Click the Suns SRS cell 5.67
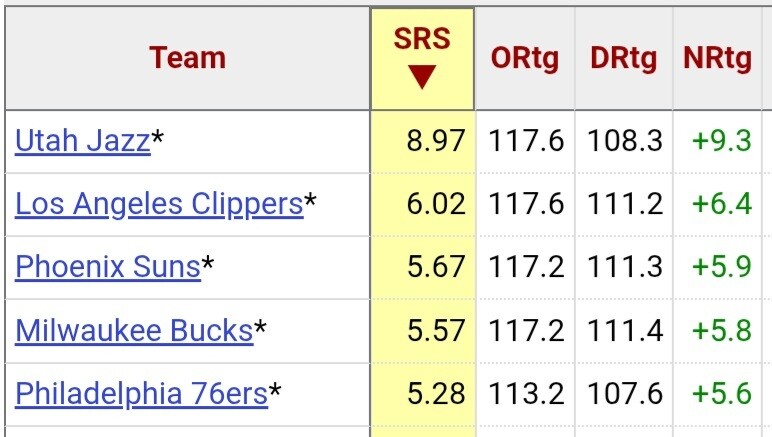The width and height of the screenshot is (772, 437). (x=436, y=267)
